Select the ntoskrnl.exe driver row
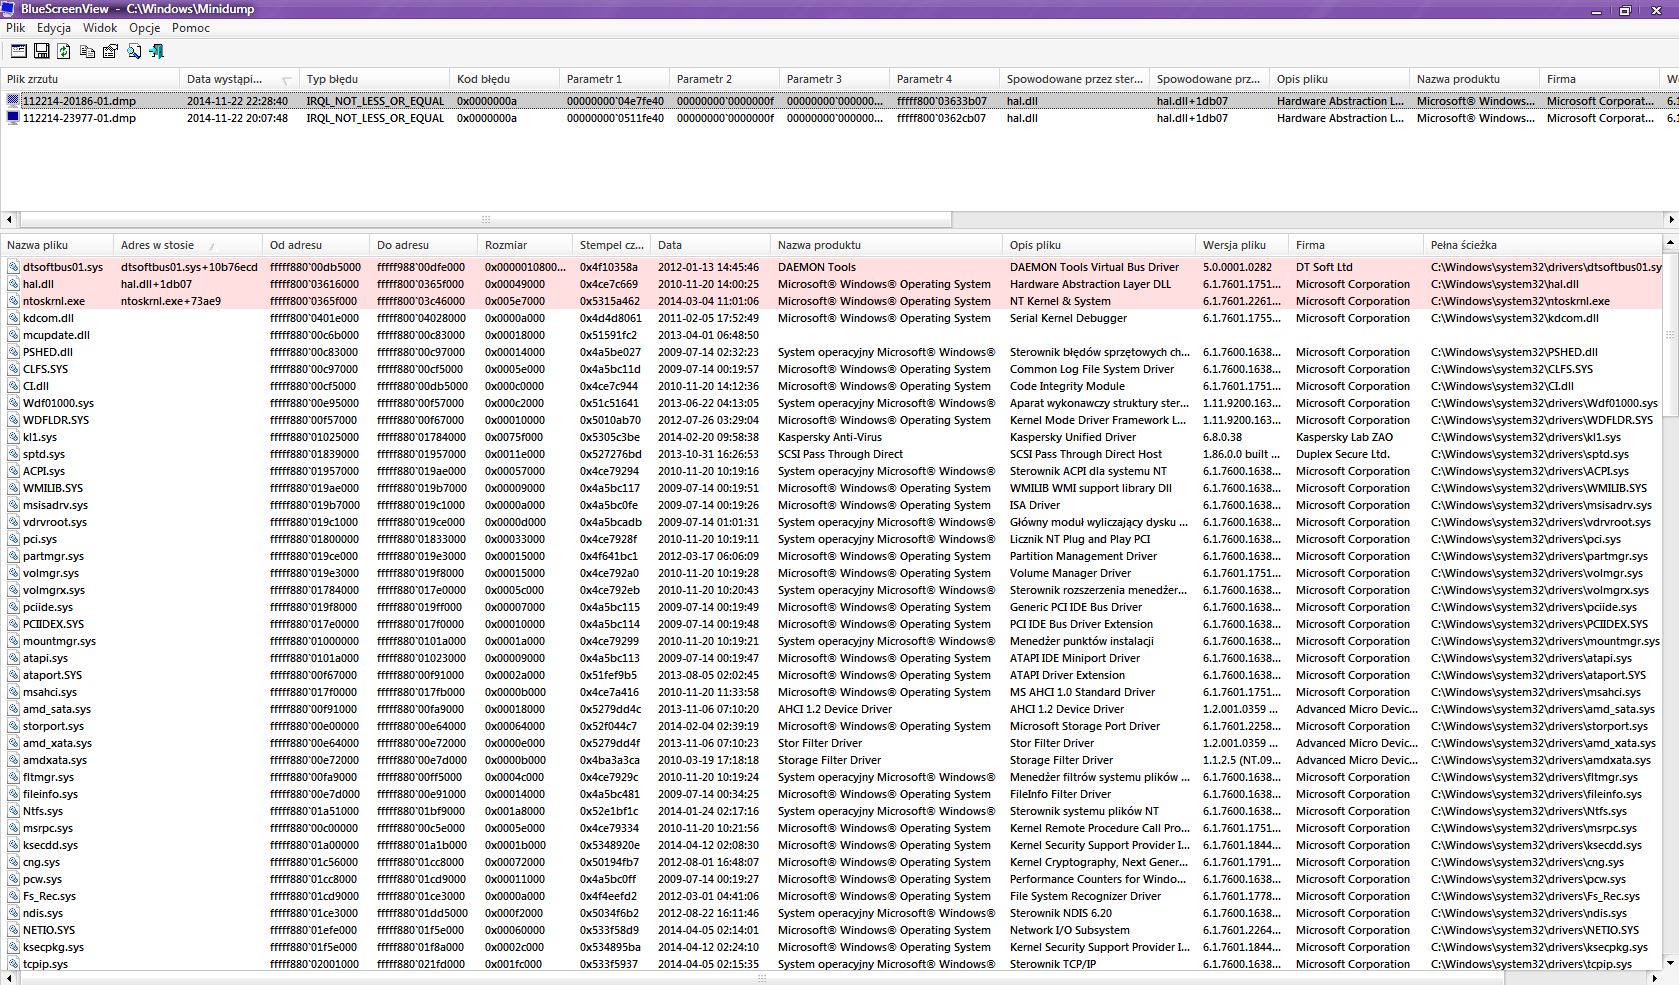Viewport: 1679px width, 985px height. click(x=53, y=301)
